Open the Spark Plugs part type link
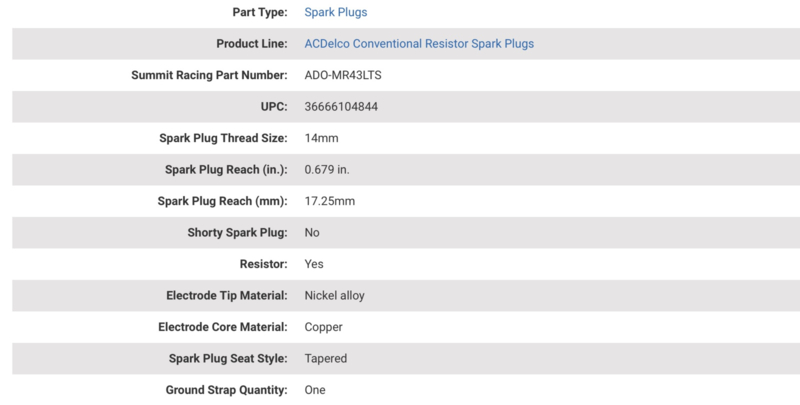The height and width of the screenshot is (405, 800). [x=336, y=12]
